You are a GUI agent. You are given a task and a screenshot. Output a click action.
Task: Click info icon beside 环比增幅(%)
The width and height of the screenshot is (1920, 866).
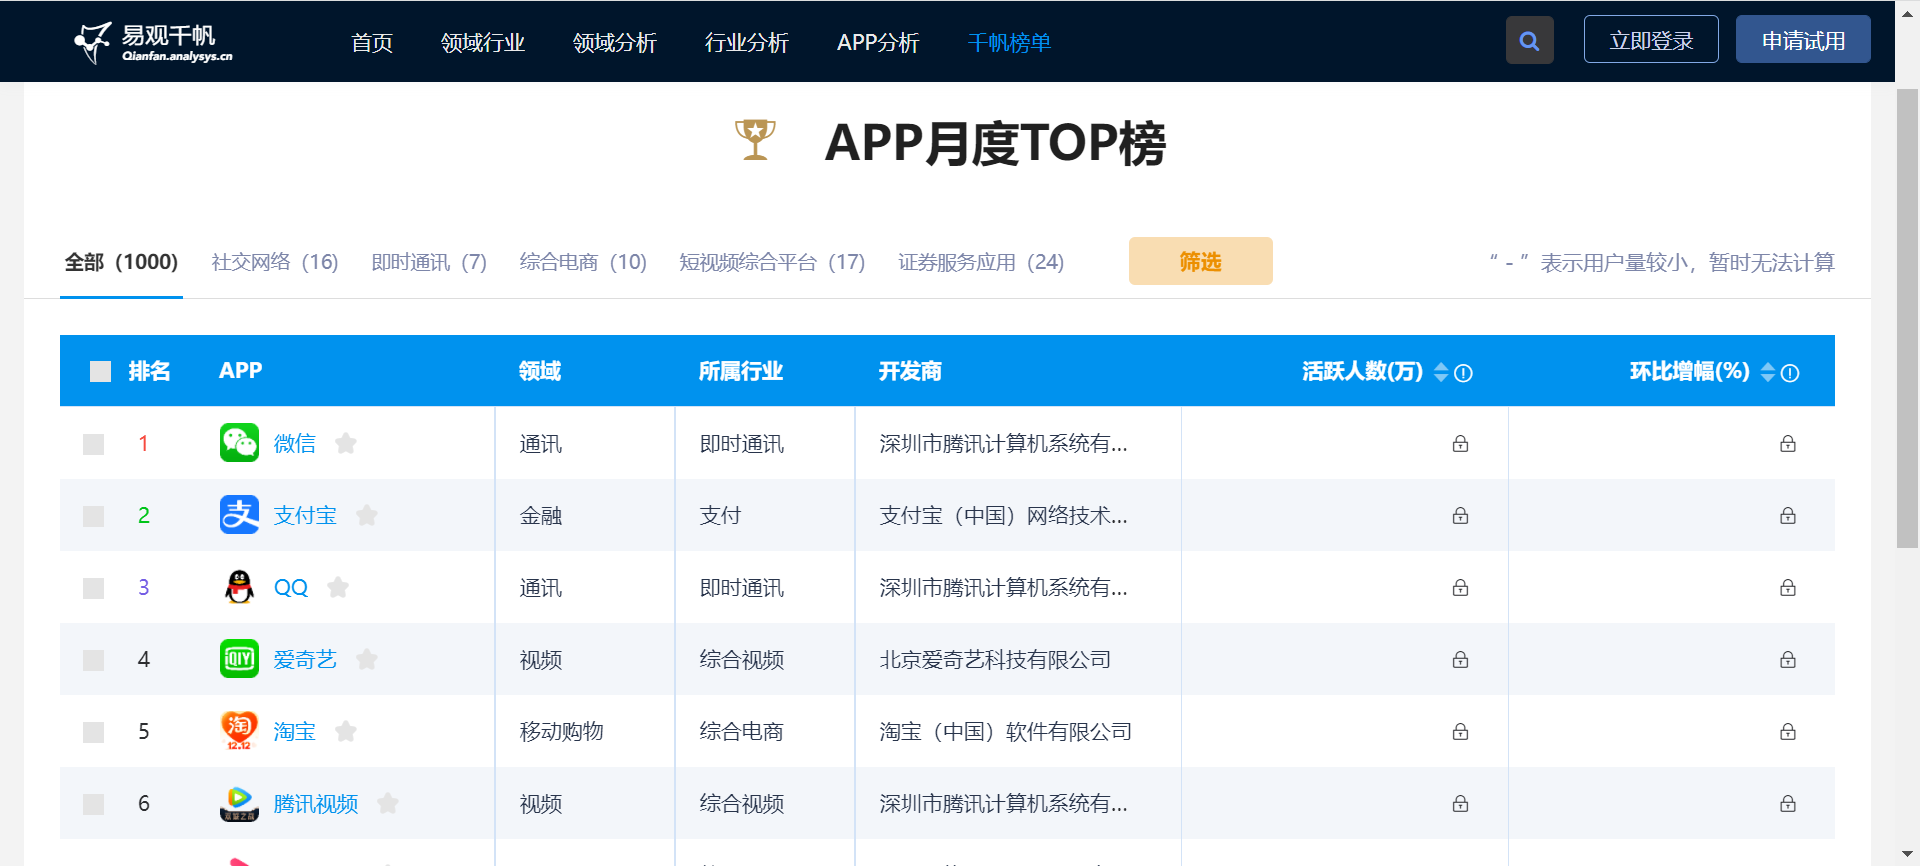point(1790,373)
